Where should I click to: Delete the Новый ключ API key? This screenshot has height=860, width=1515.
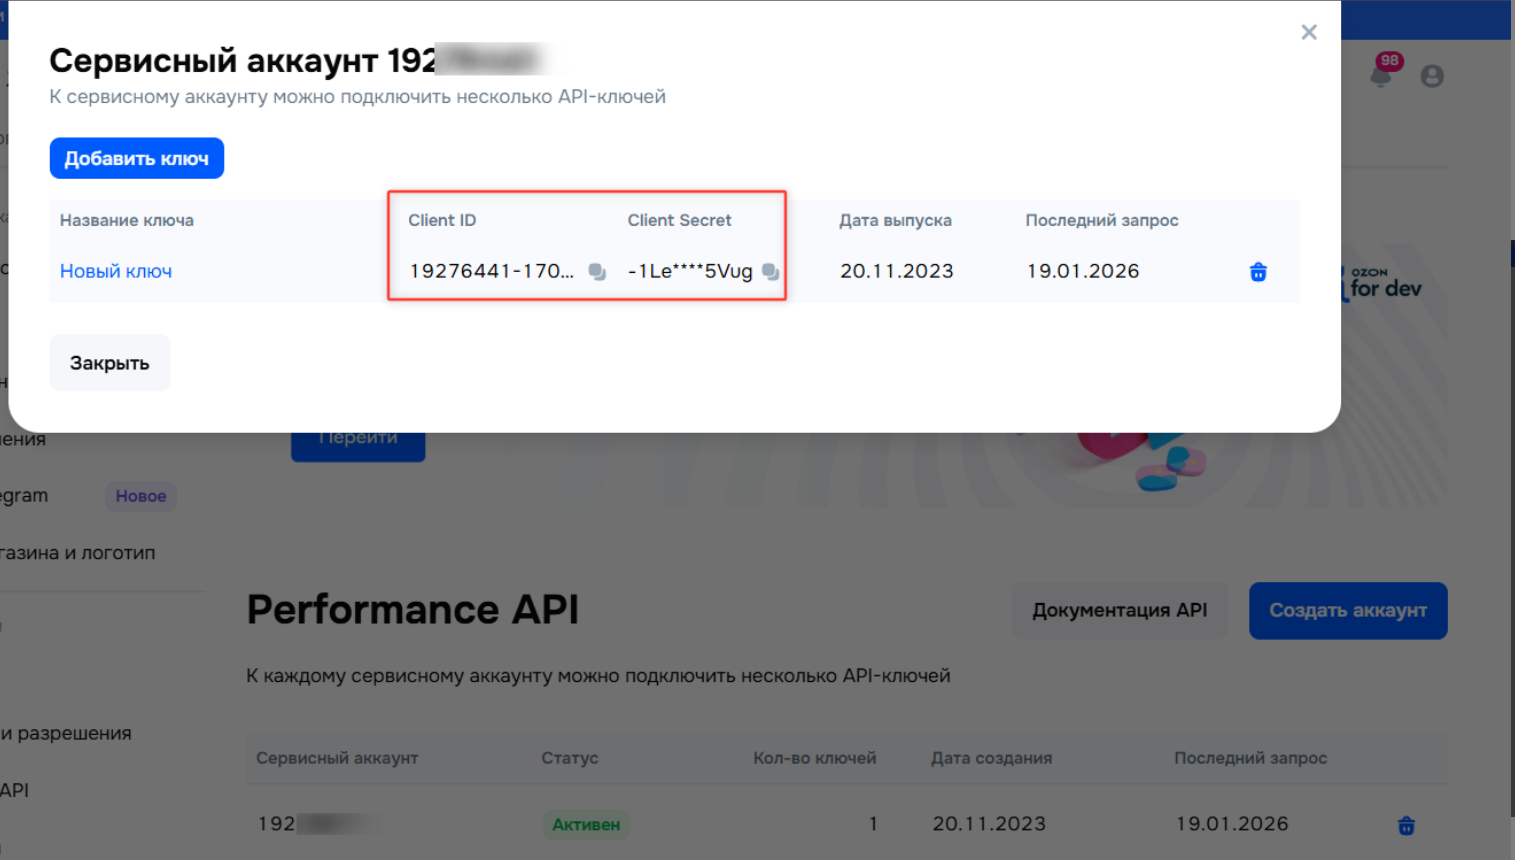click(x=1258, y=272)
